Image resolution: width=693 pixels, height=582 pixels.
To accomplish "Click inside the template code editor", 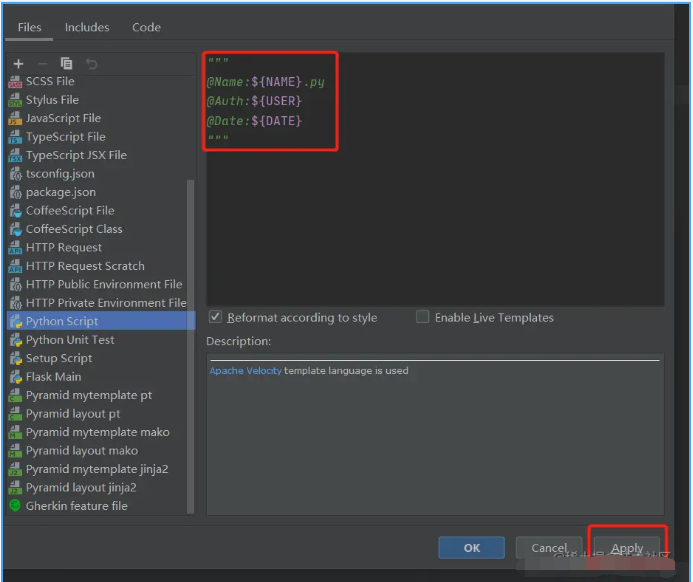I will tap(435, 179).
